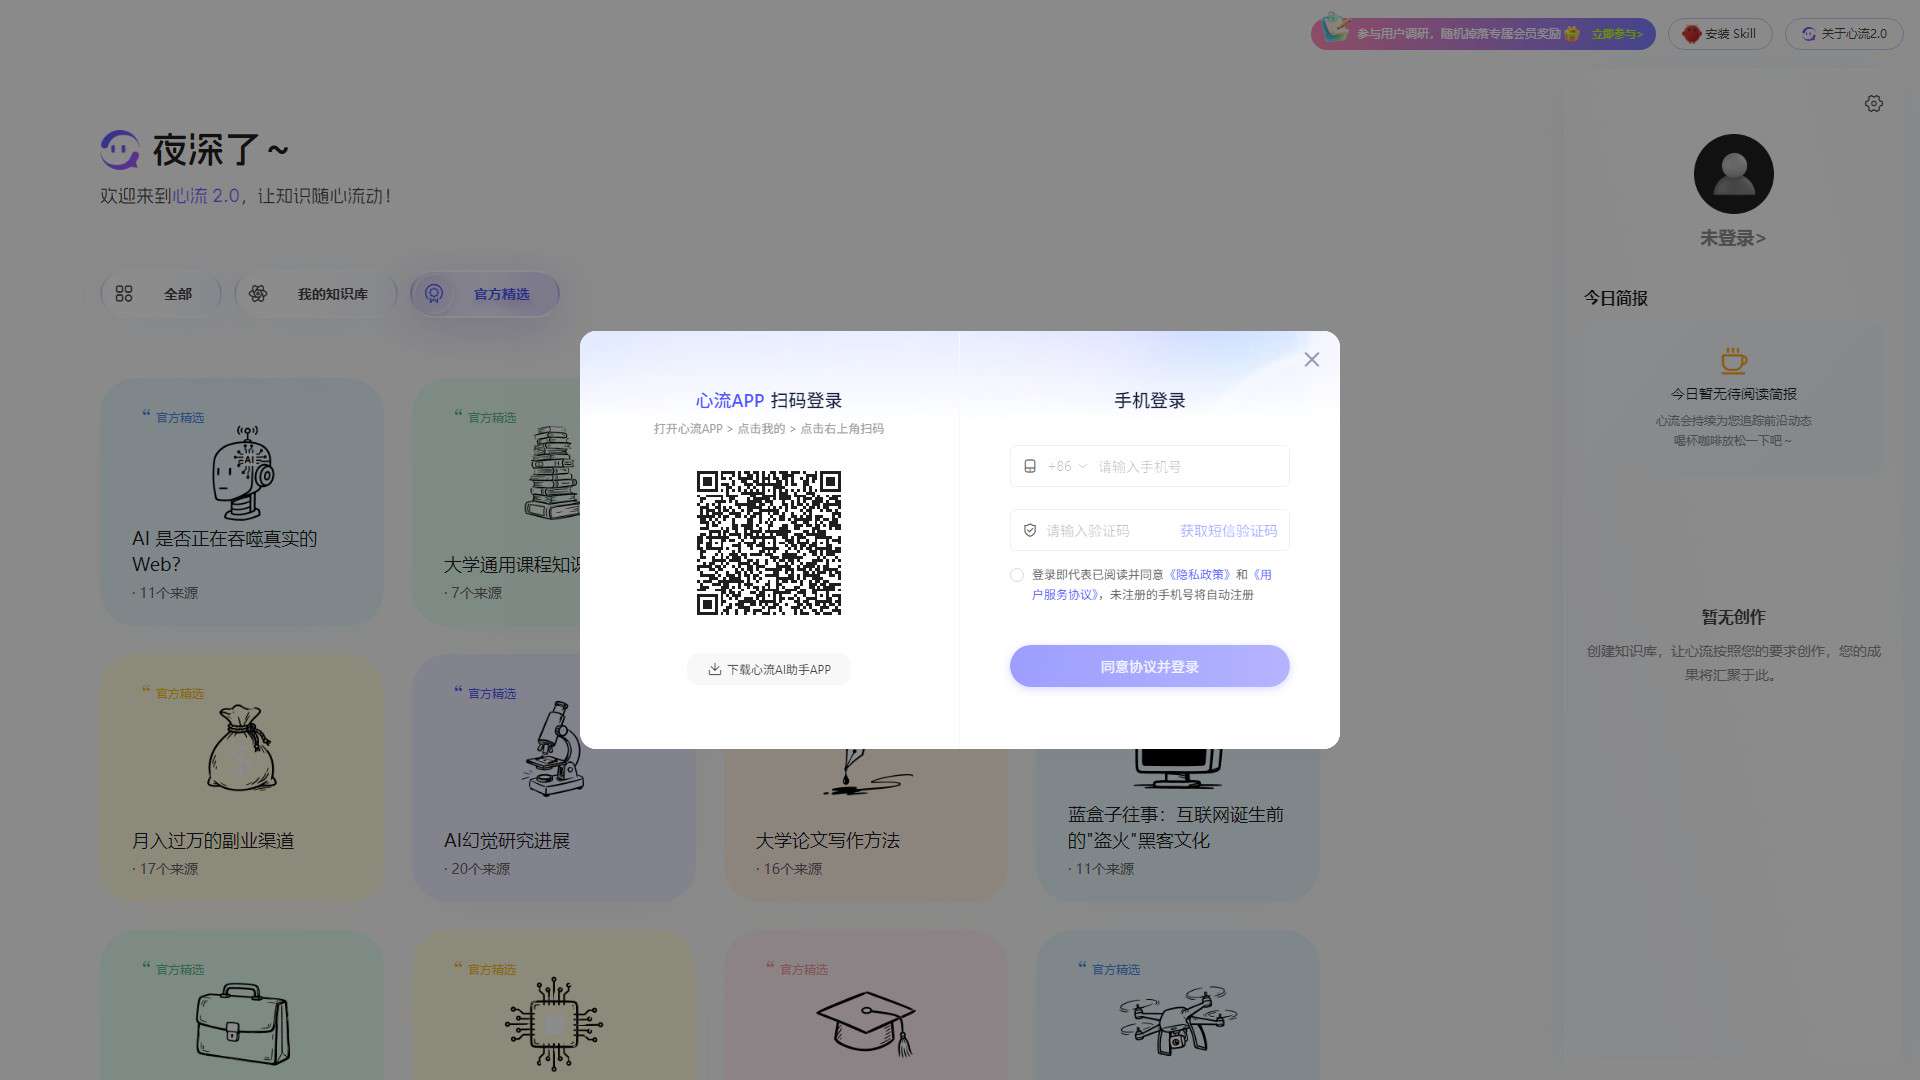
Task: Open 月入过万的副业渠道 card
Action: (x=242, y=778)
